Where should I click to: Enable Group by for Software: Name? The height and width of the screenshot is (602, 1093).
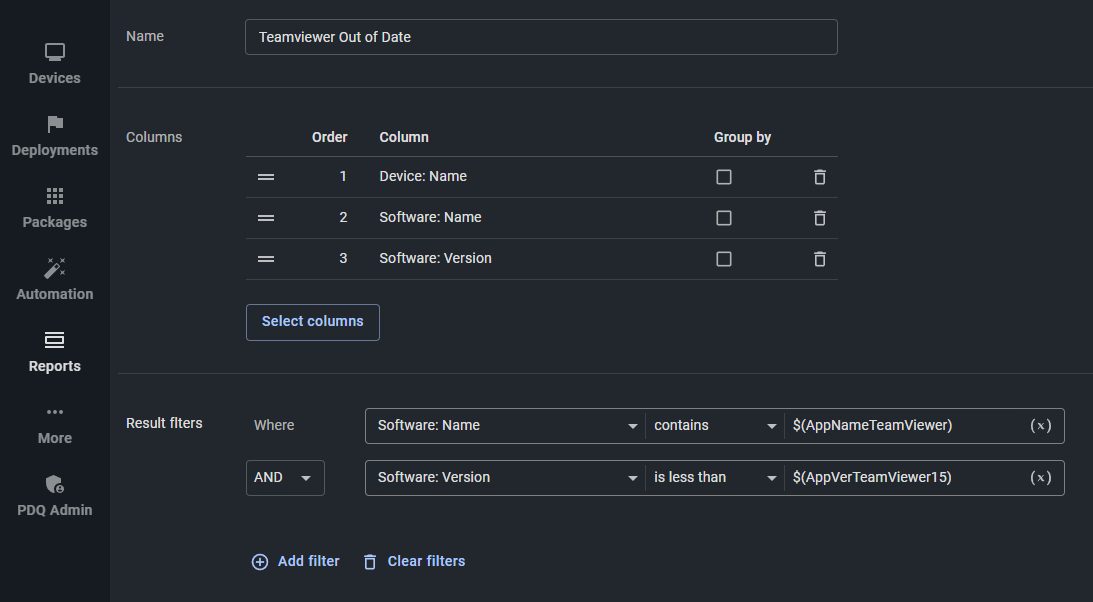click(x=724, y=218)
